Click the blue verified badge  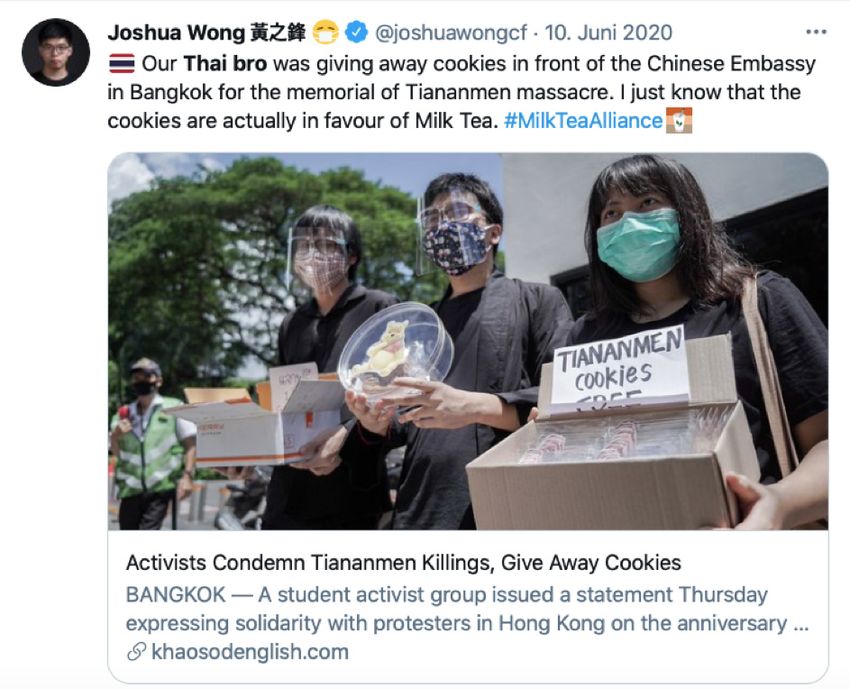[356, 32]
